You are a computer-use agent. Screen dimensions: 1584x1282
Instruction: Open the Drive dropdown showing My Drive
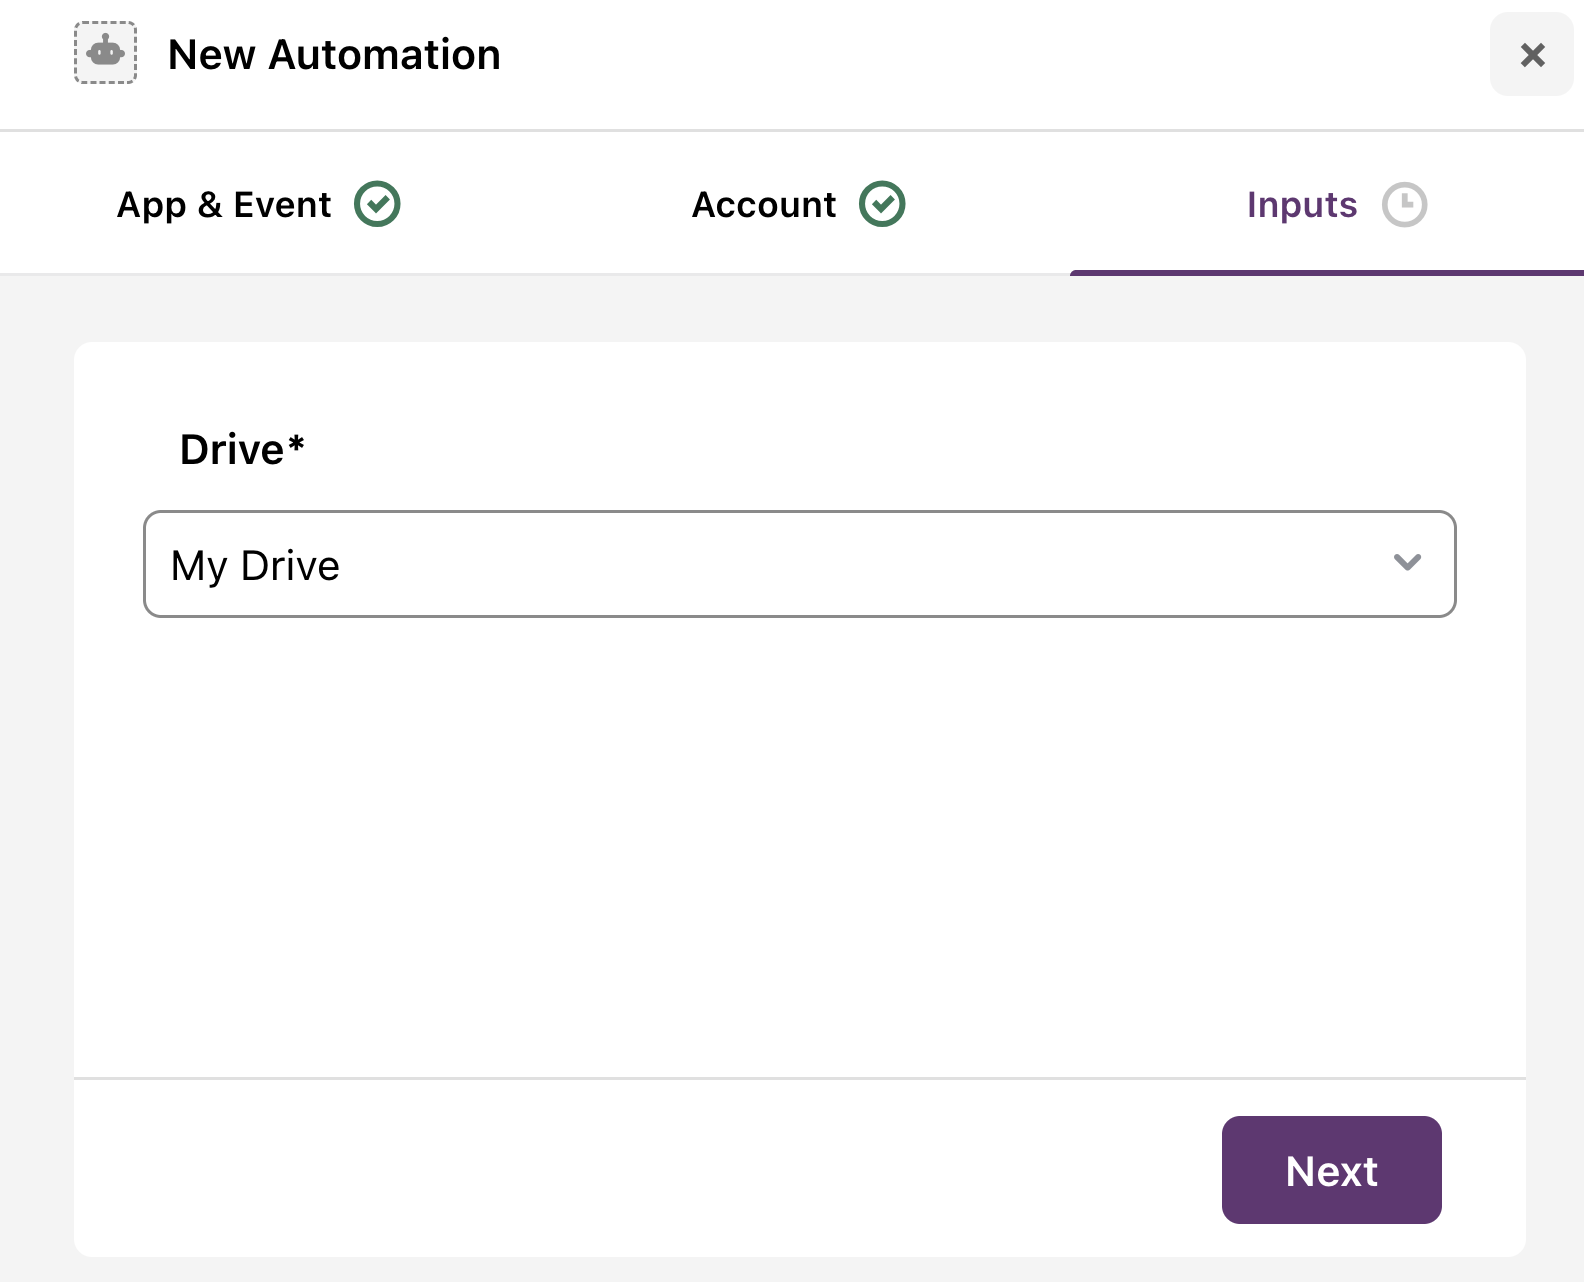800,564
